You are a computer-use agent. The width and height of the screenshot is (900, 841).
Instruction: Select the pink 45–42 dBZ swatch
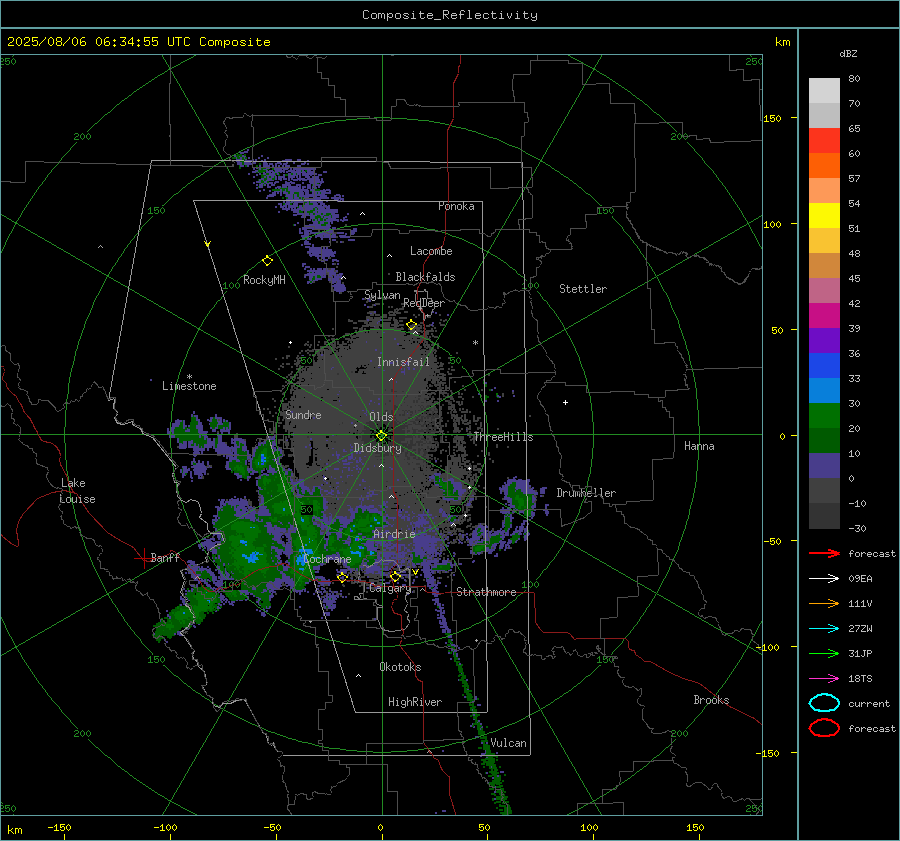pos(824,290)
